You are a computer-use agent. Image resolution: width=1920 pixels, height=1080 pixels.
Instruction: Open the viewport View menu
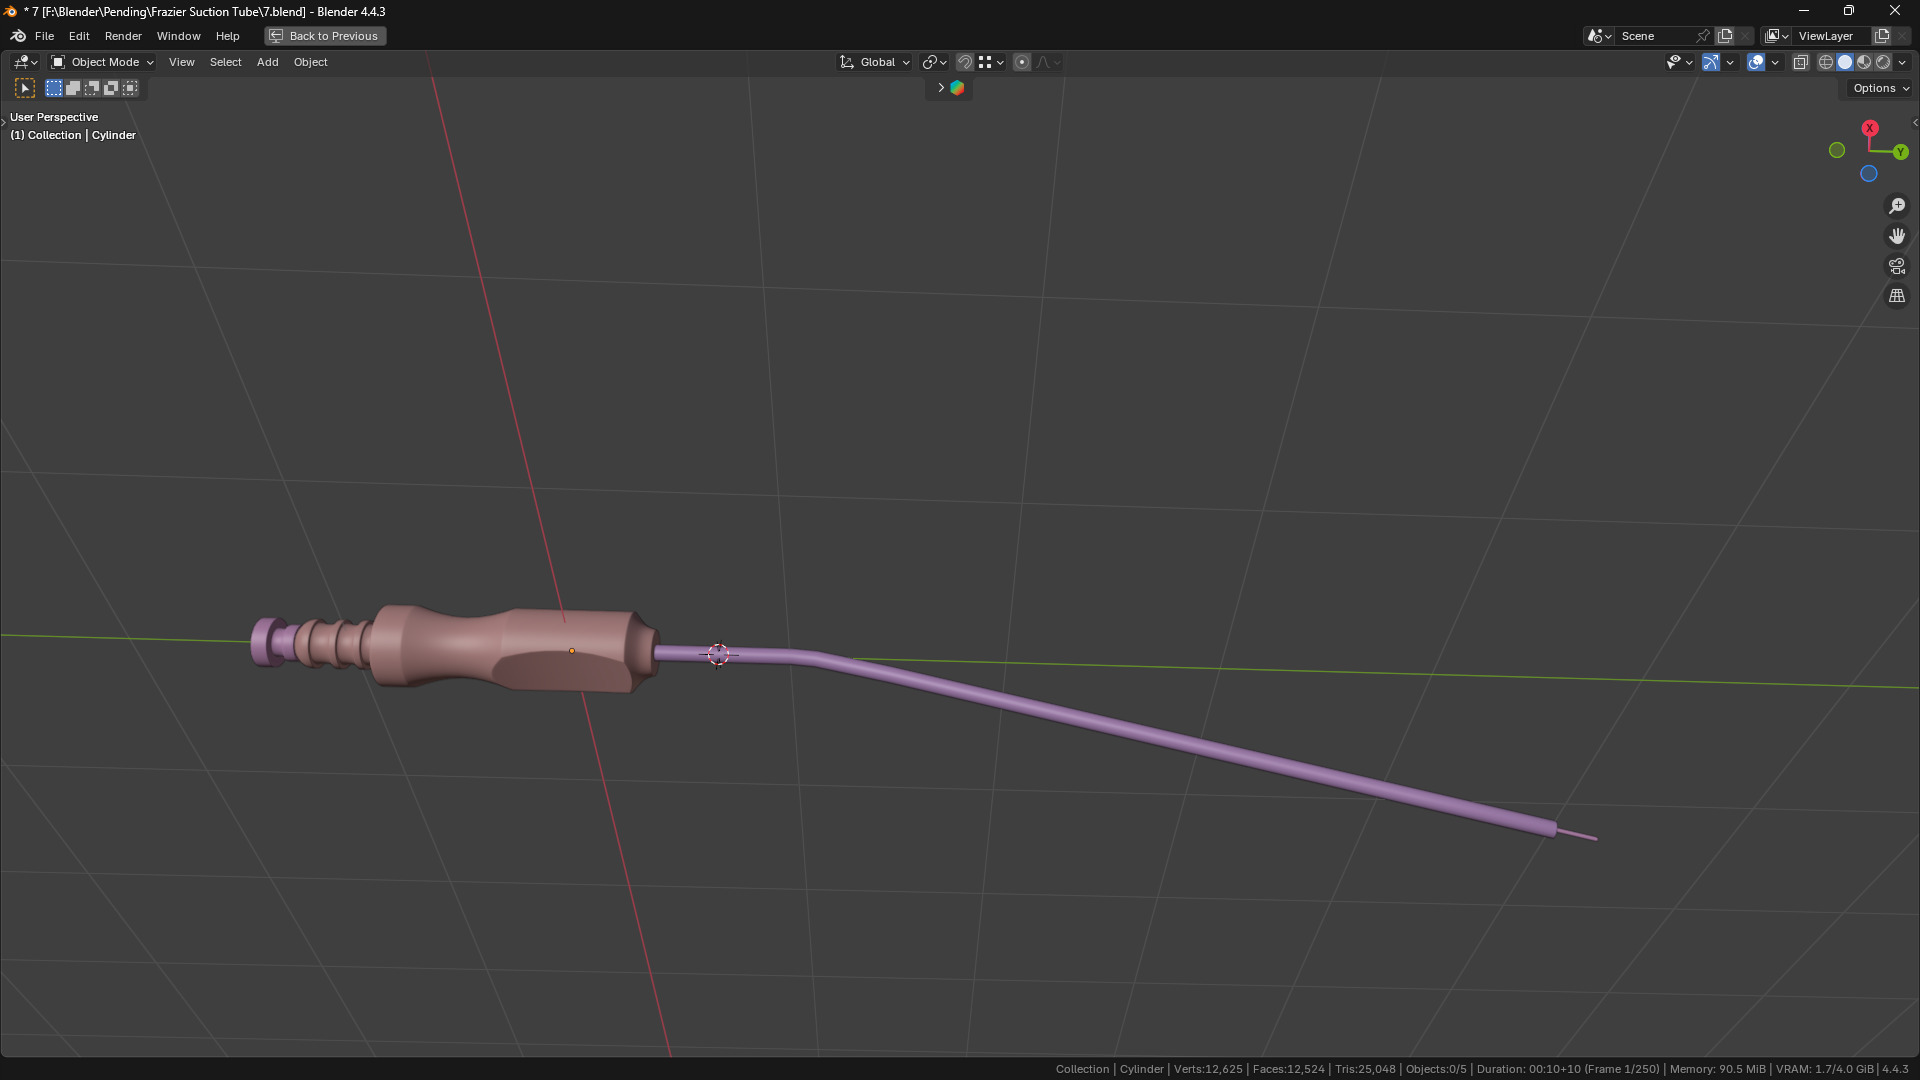(x=181, y=62)
